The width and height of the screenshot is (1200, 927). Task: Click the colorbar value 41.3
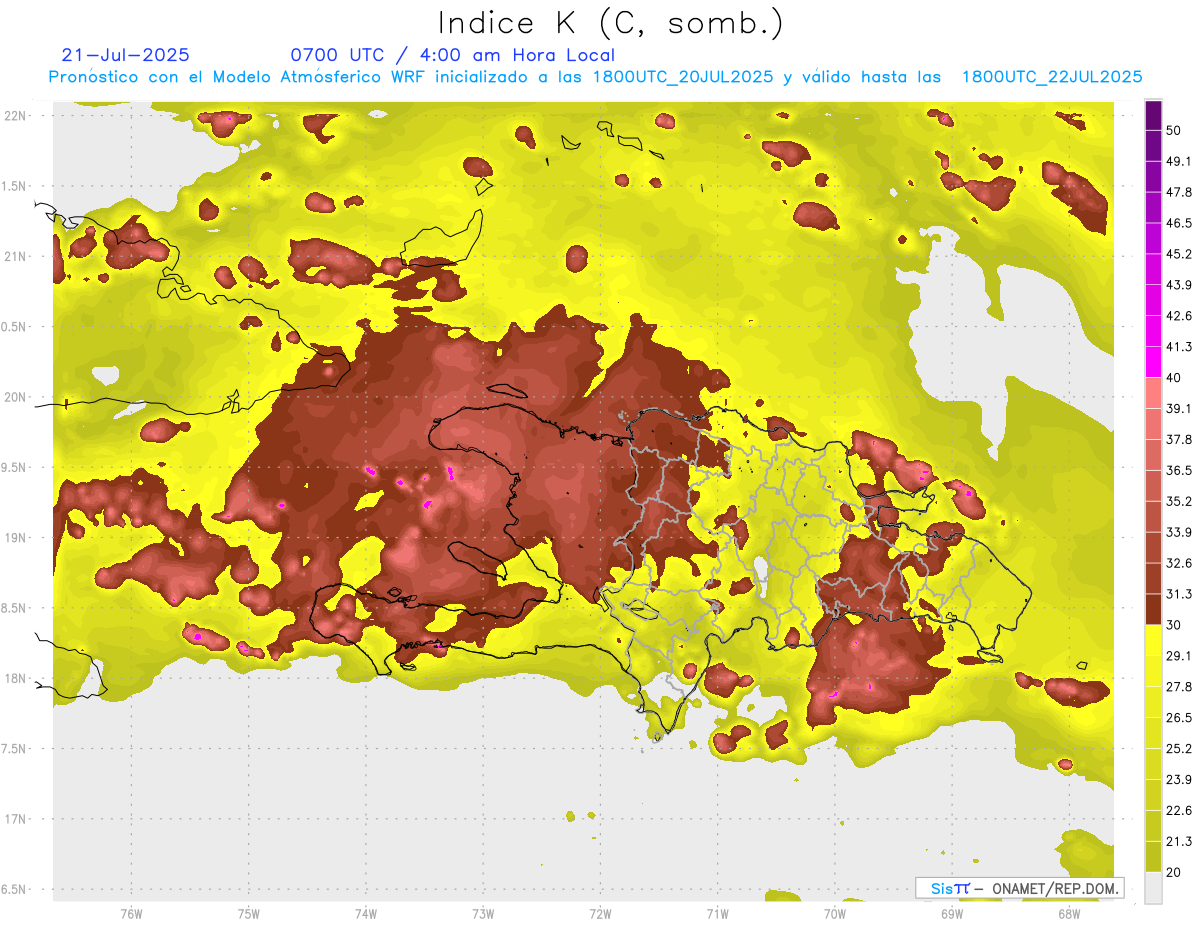point(1178,347)
